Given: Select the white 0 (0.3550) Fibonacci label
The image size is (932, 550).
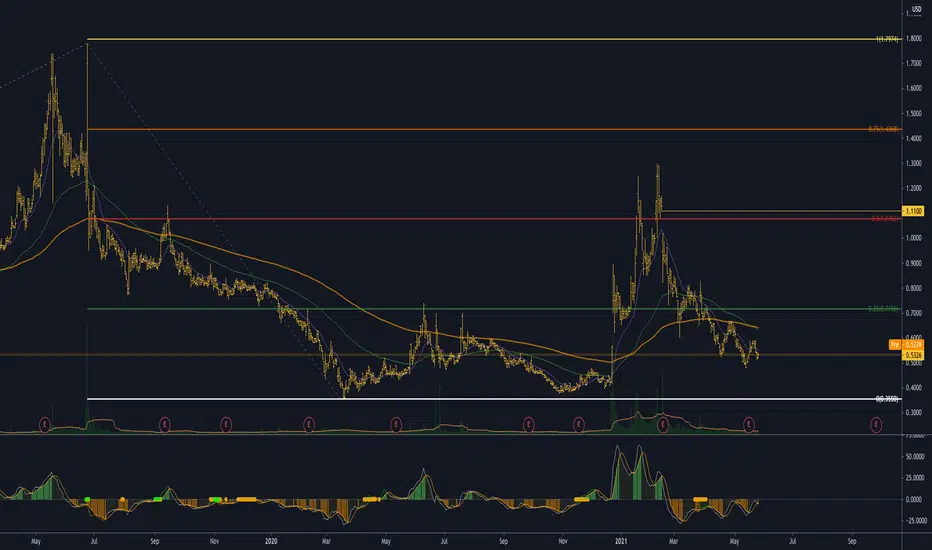Looking at the screenshot, I should (x=887, y=399).
